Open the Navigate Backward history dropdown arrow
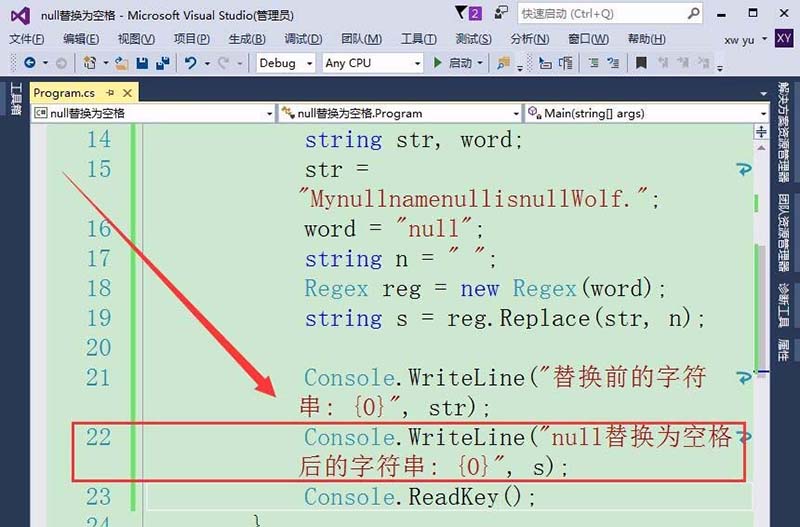The width and height of the screenshot is (800, 527). 45,63
